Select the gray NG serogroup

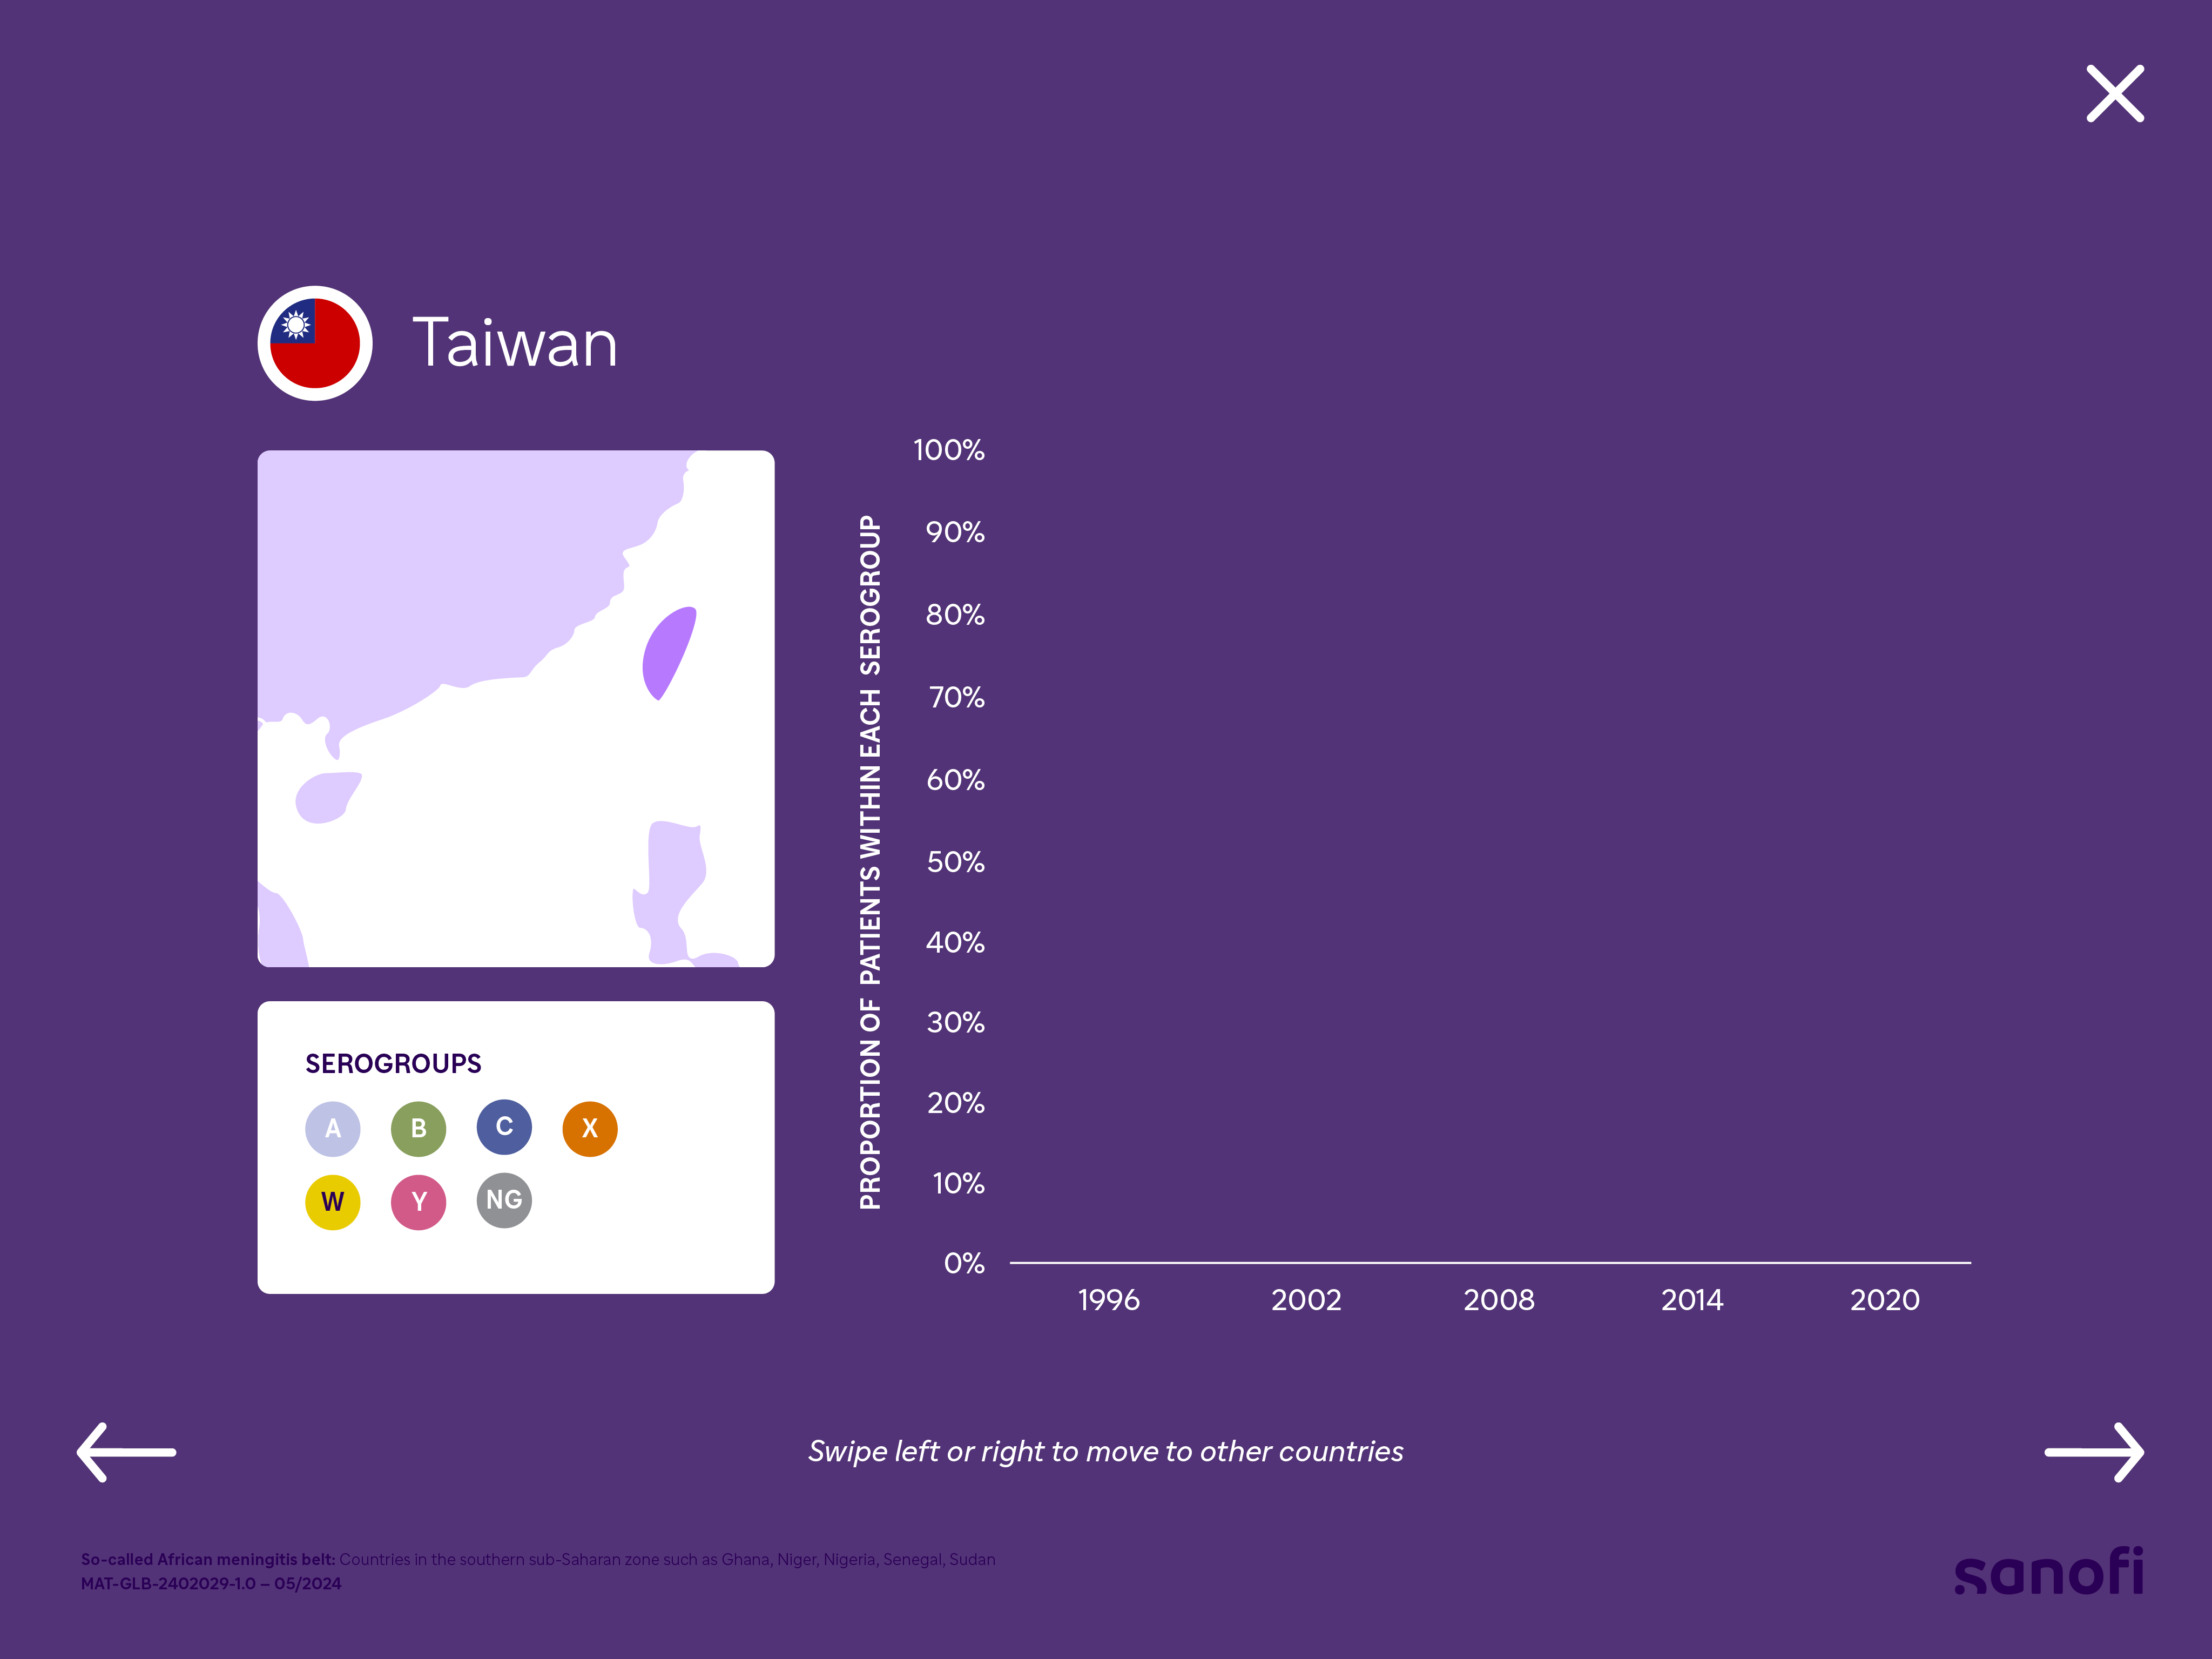504,1200
